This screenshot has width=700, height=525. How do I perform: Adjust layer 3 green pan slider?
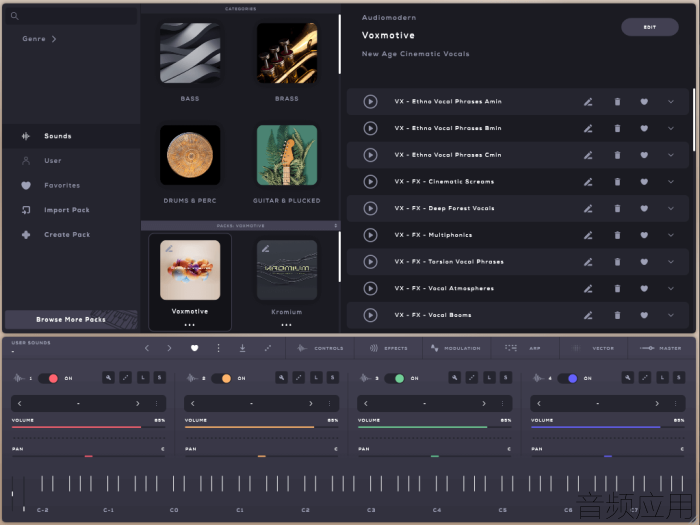pyautogui.click(x=434, y=456)
